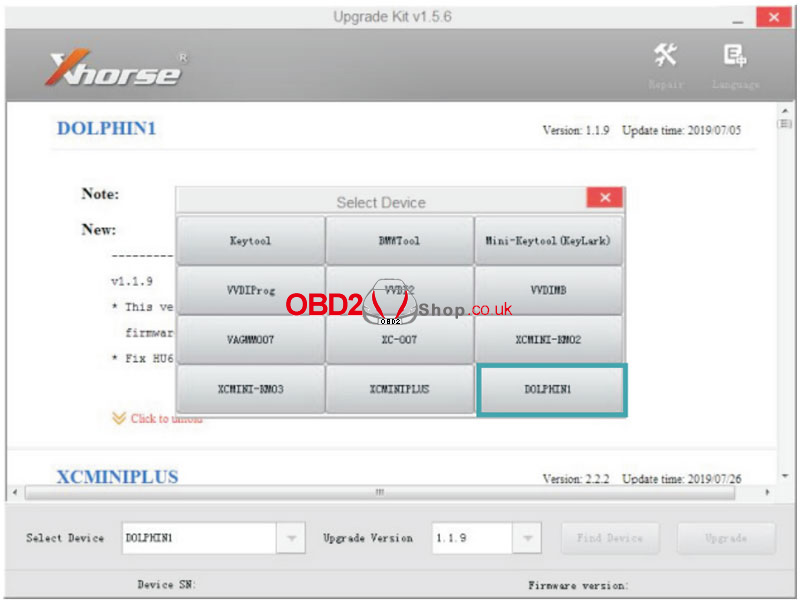
Task: Choose Keytool in Select Device
Action: click(251, 240)
